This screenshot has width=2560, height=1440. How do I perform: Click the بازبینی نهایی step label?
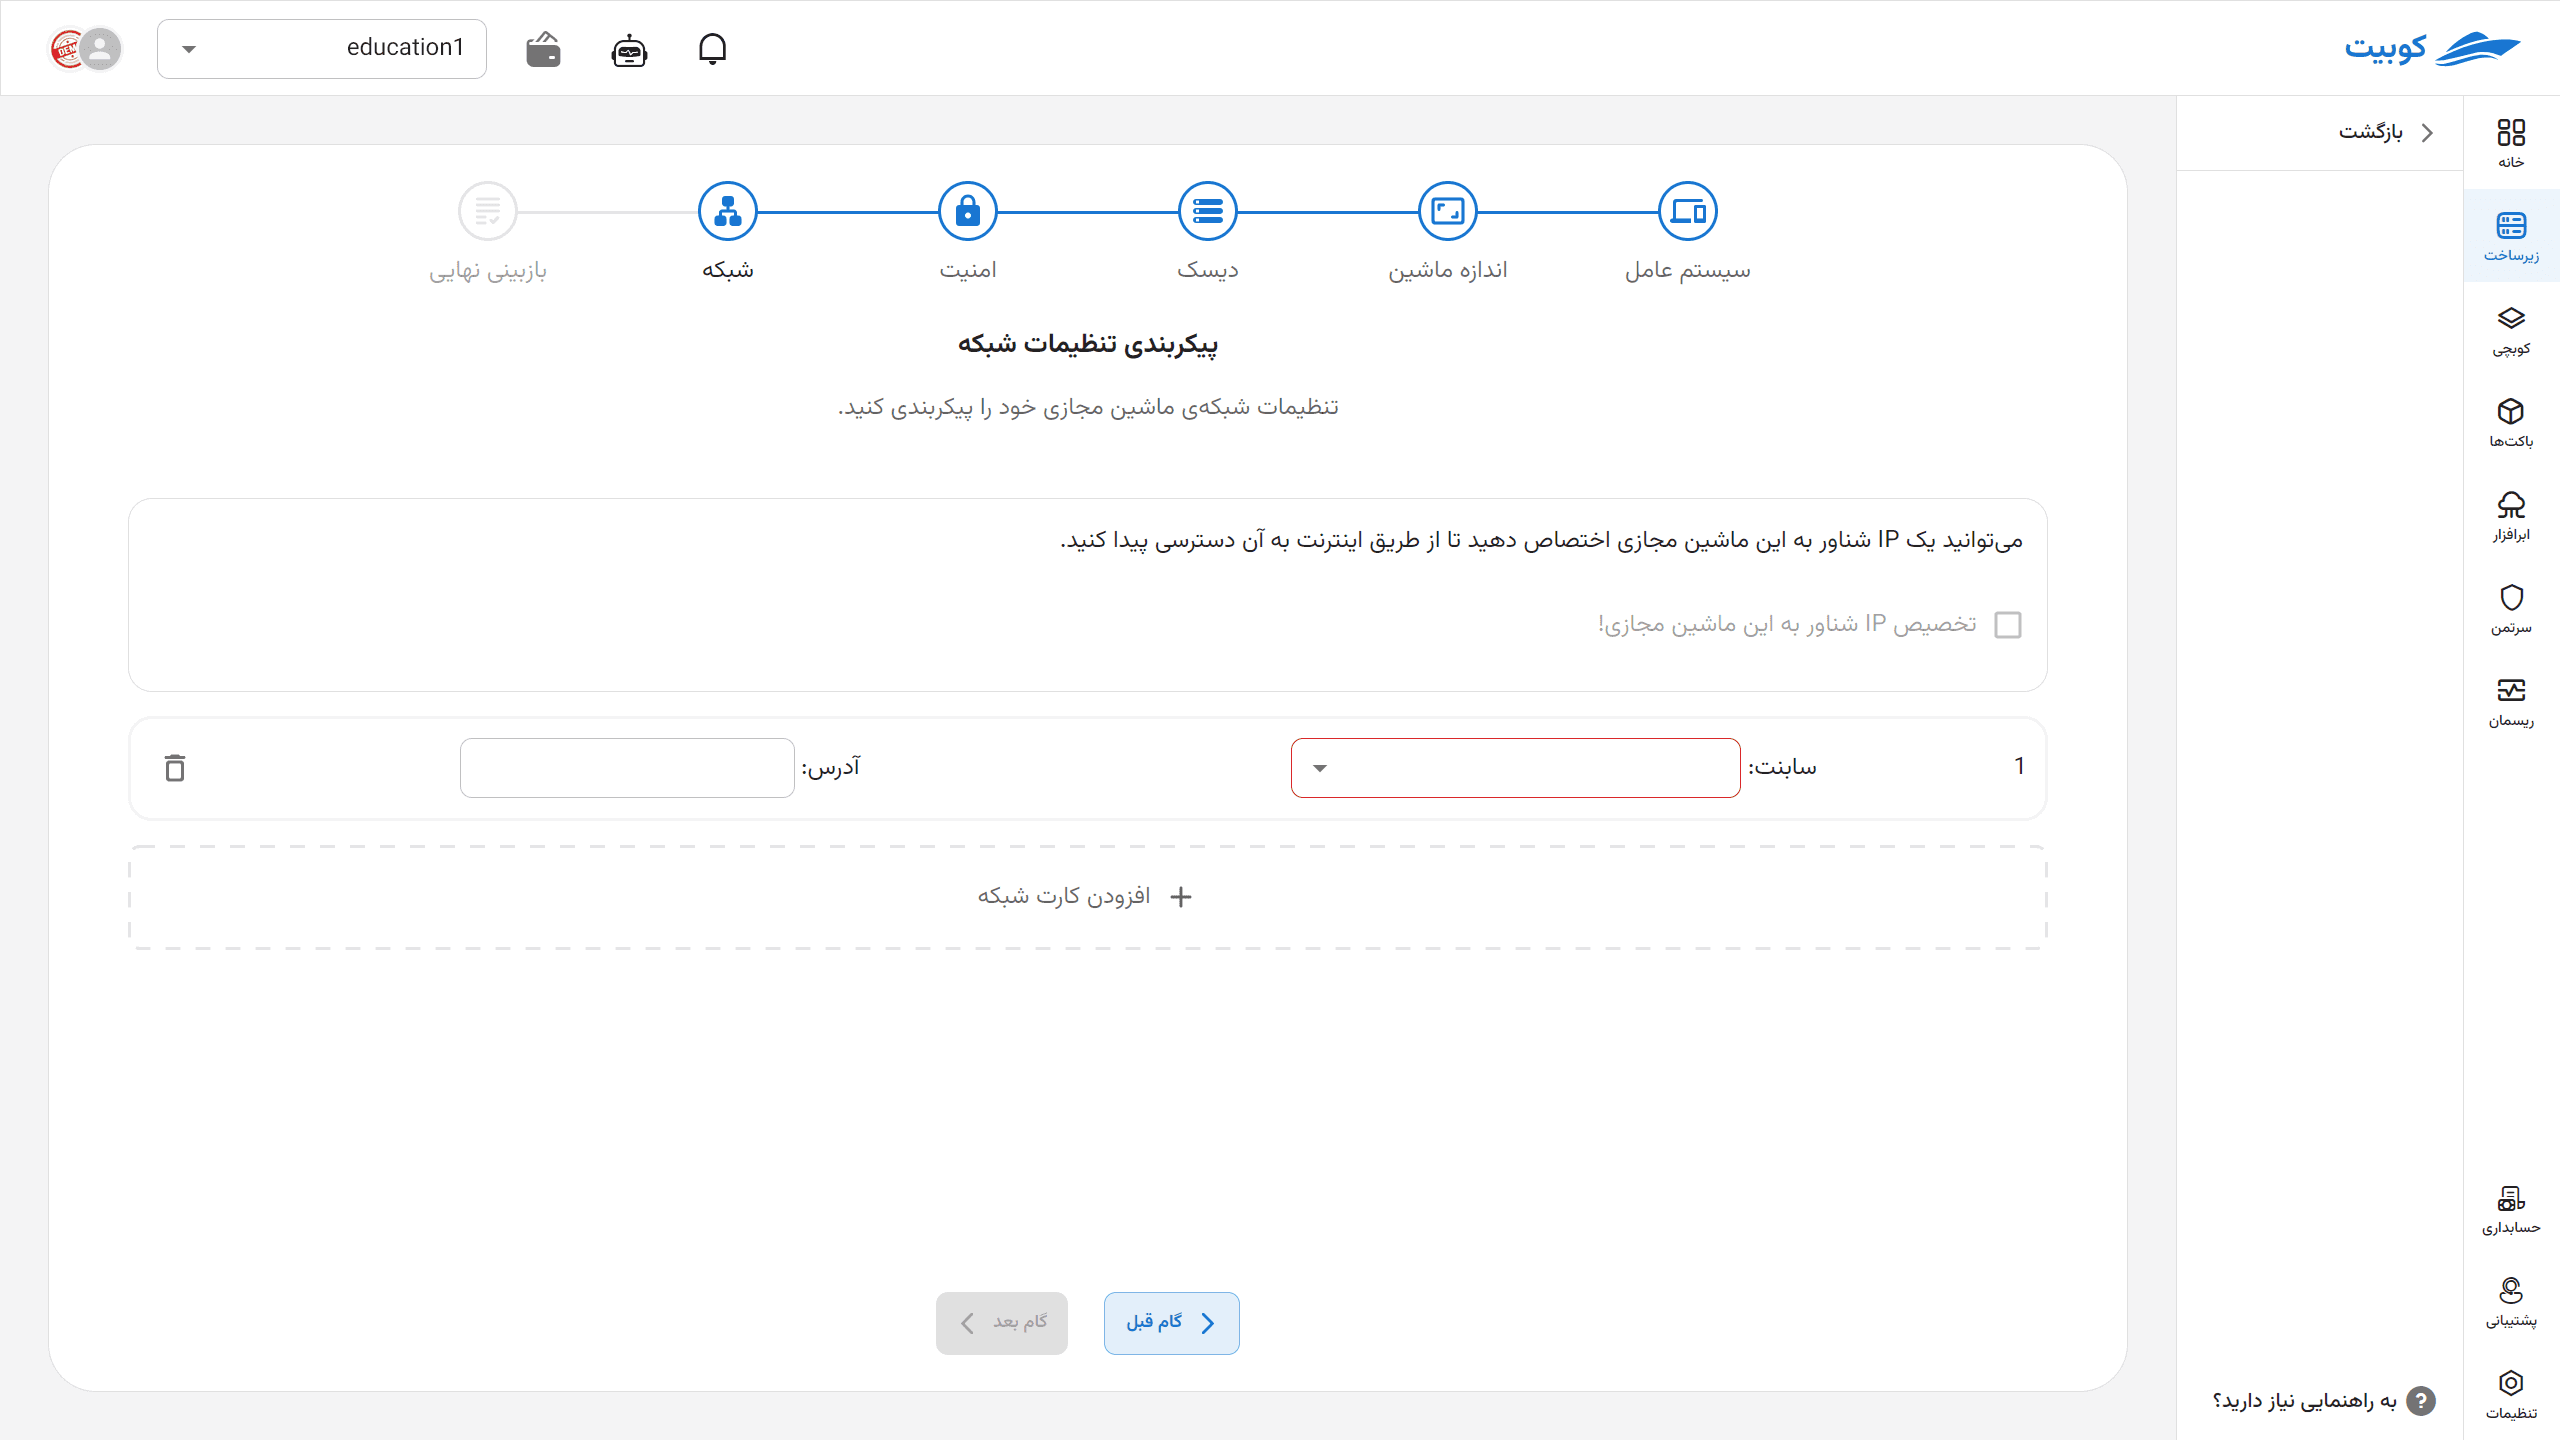pos(488,271)
